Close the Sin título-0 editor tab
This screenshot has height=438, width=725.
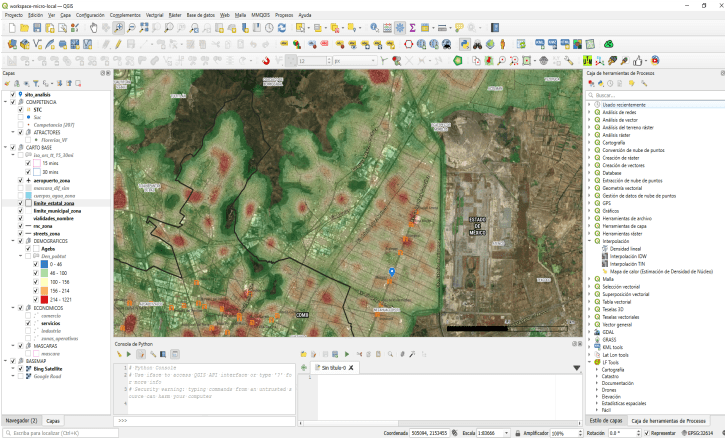pyautogui.click(x=351, y=368)
